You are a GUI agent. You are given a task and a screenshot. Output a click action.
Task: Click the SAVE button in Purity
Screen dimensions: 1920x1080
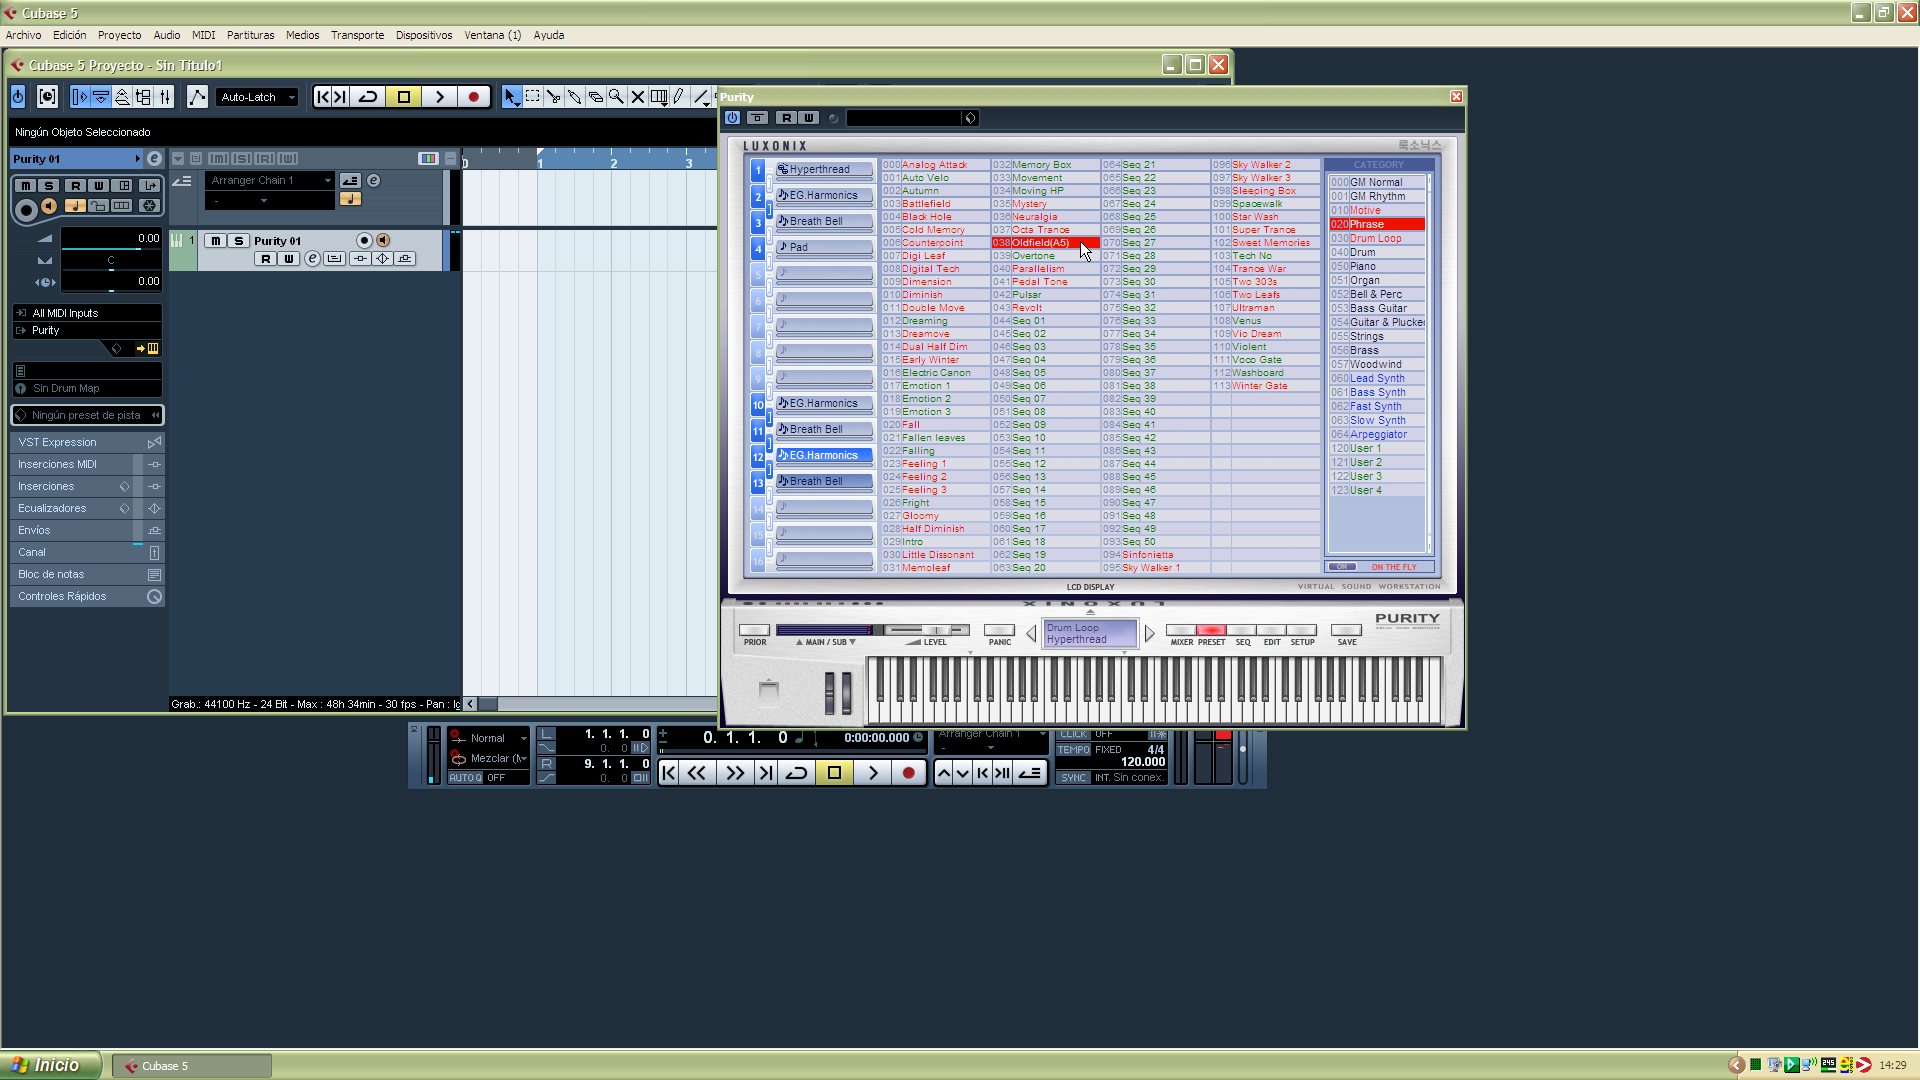point(1347,630)
